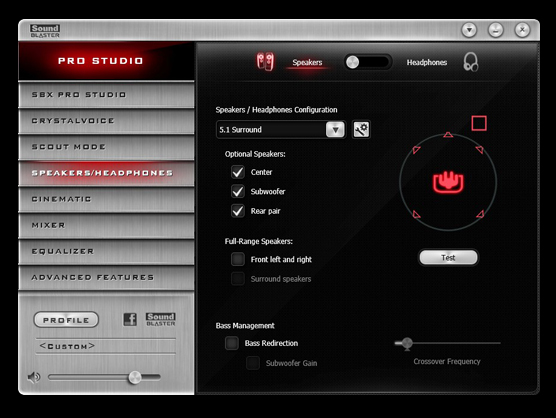Select the Speakers/Headphones menu item
This screenshot has height=418, width=556.
106,173
